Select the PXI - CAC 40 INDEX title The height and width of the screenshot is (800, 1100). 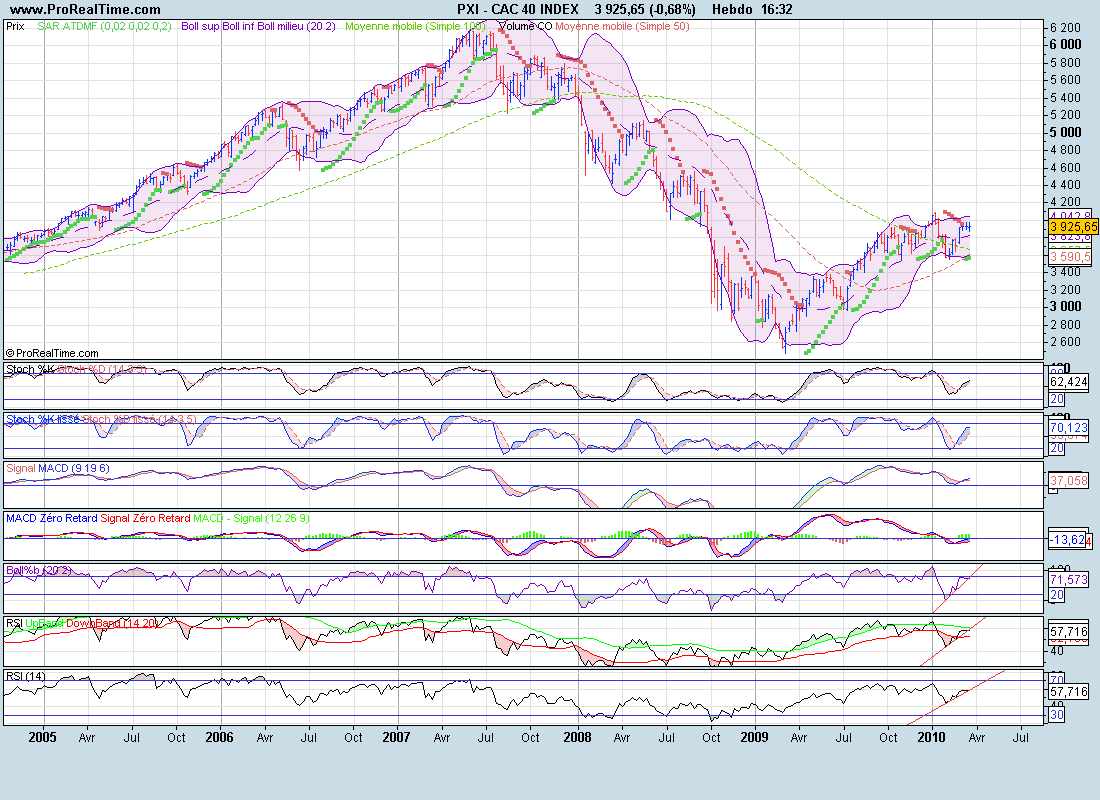click(x=518, y=10)
